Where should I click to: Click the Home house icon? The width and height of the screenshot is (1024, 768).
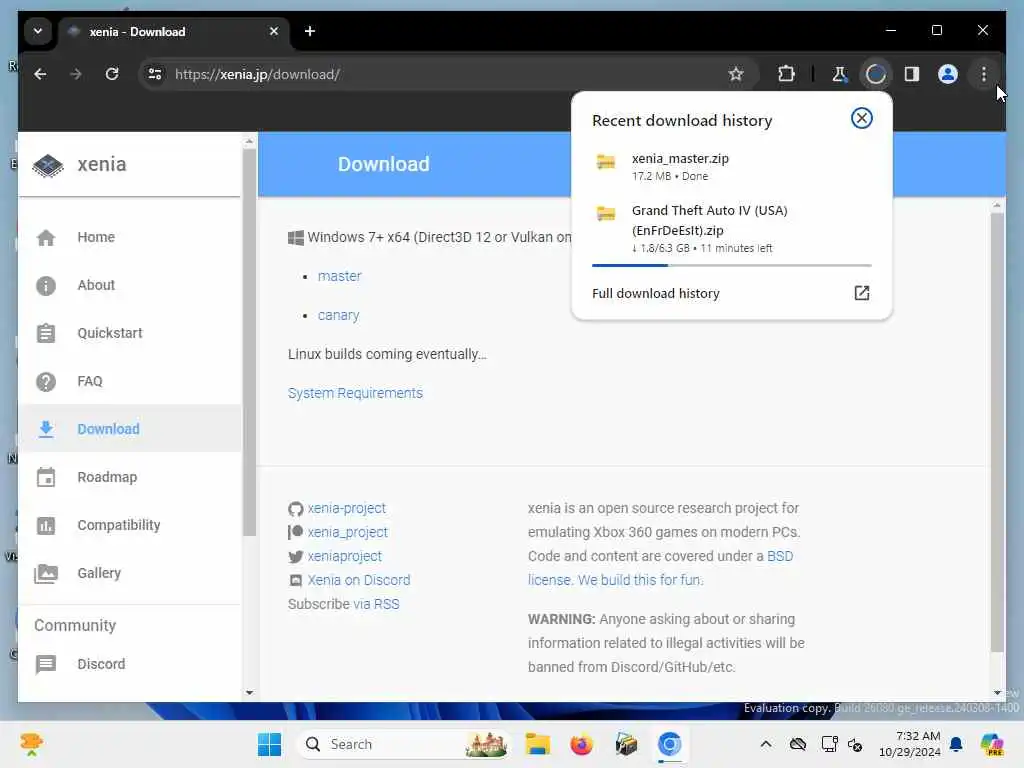coord(46,238)
